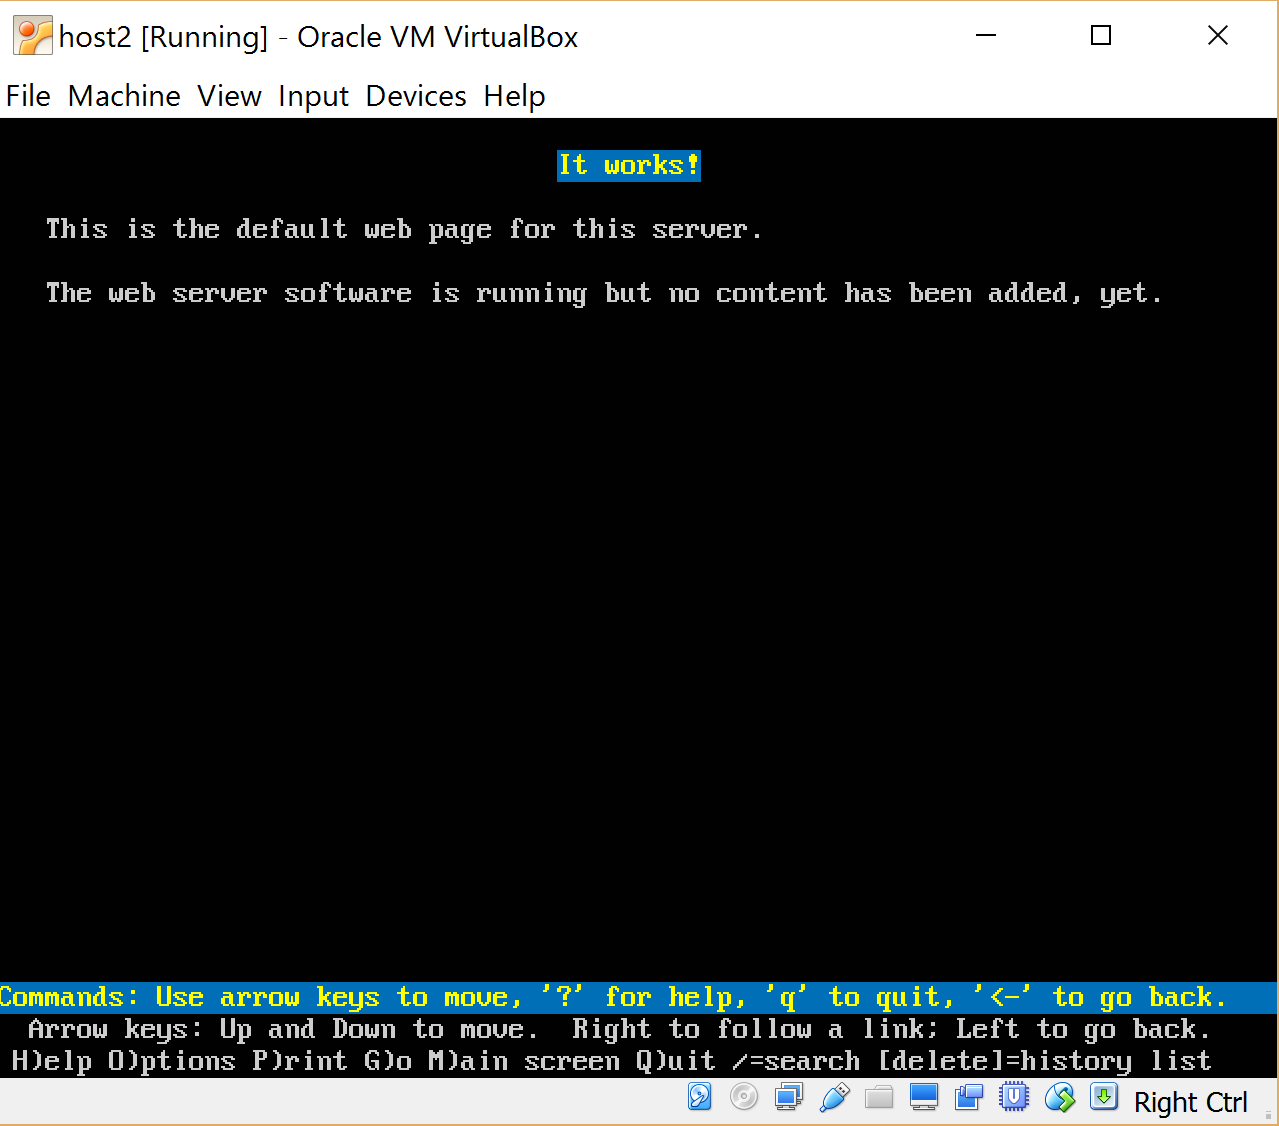Toggle keyboard capture status icon

click(x=1103, y=1097)
